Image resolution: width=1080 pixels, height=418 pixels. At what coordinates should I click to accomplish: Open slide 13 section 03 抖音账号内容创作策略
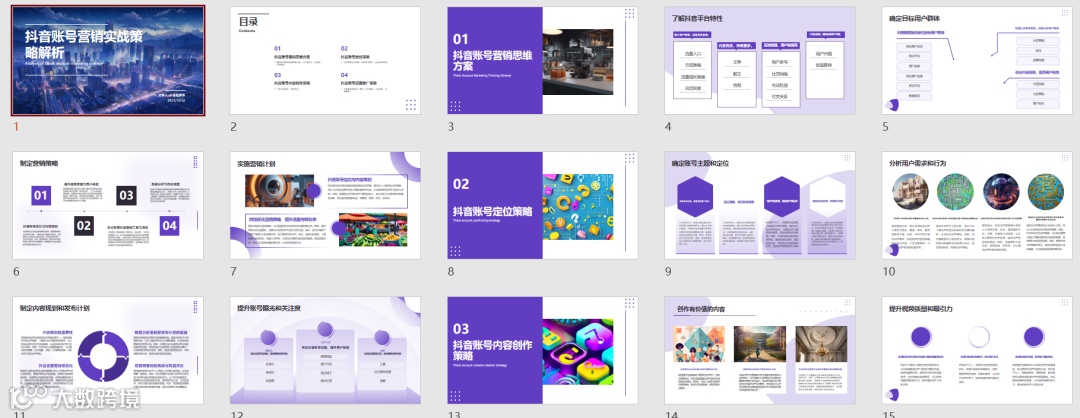543,351
